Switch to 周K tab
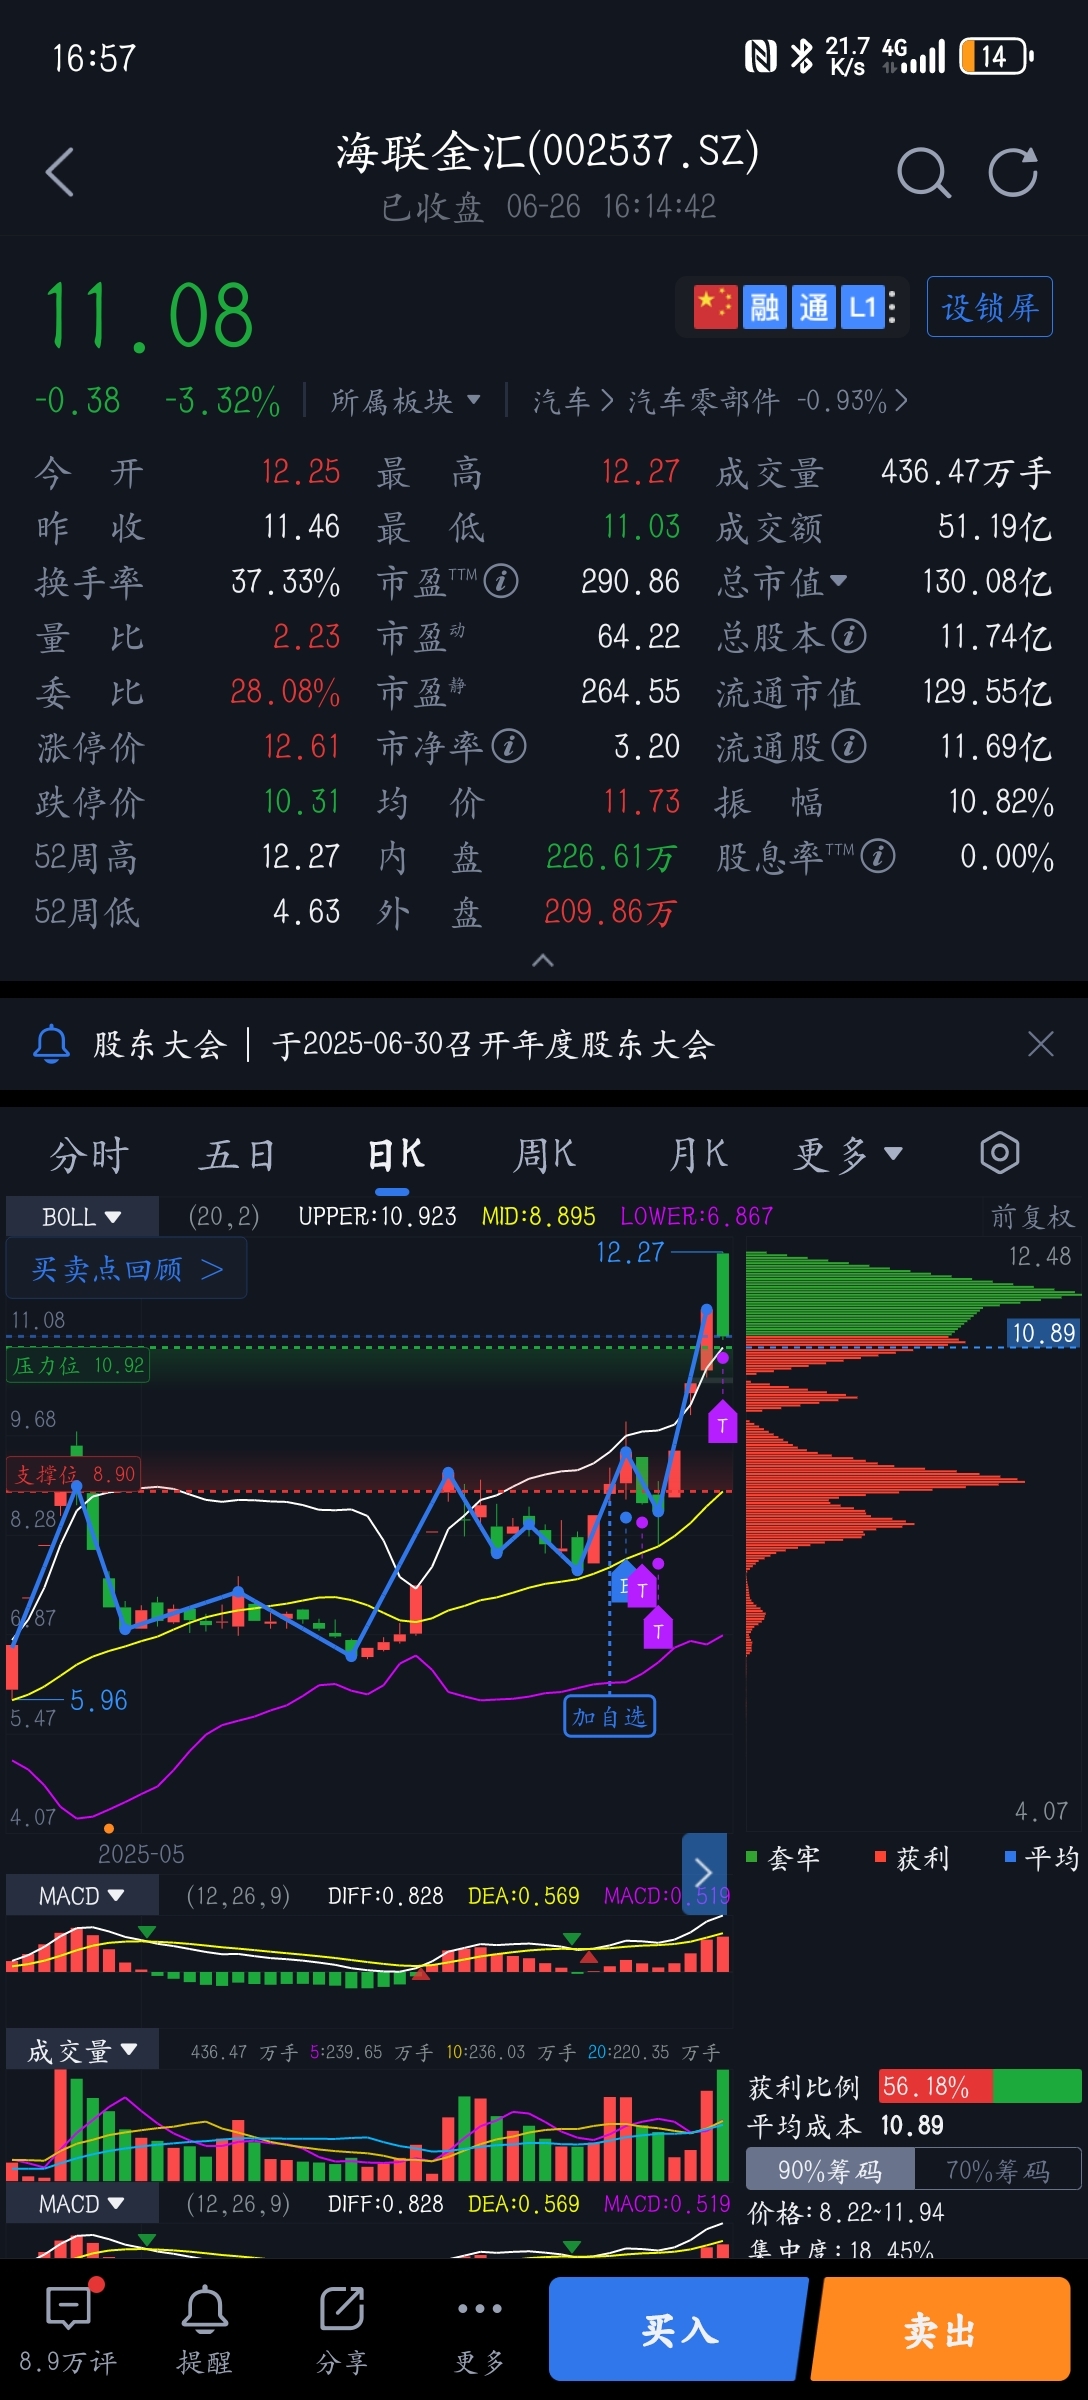Screen dimensions: 1088x2400 (x=545, y=1154)
